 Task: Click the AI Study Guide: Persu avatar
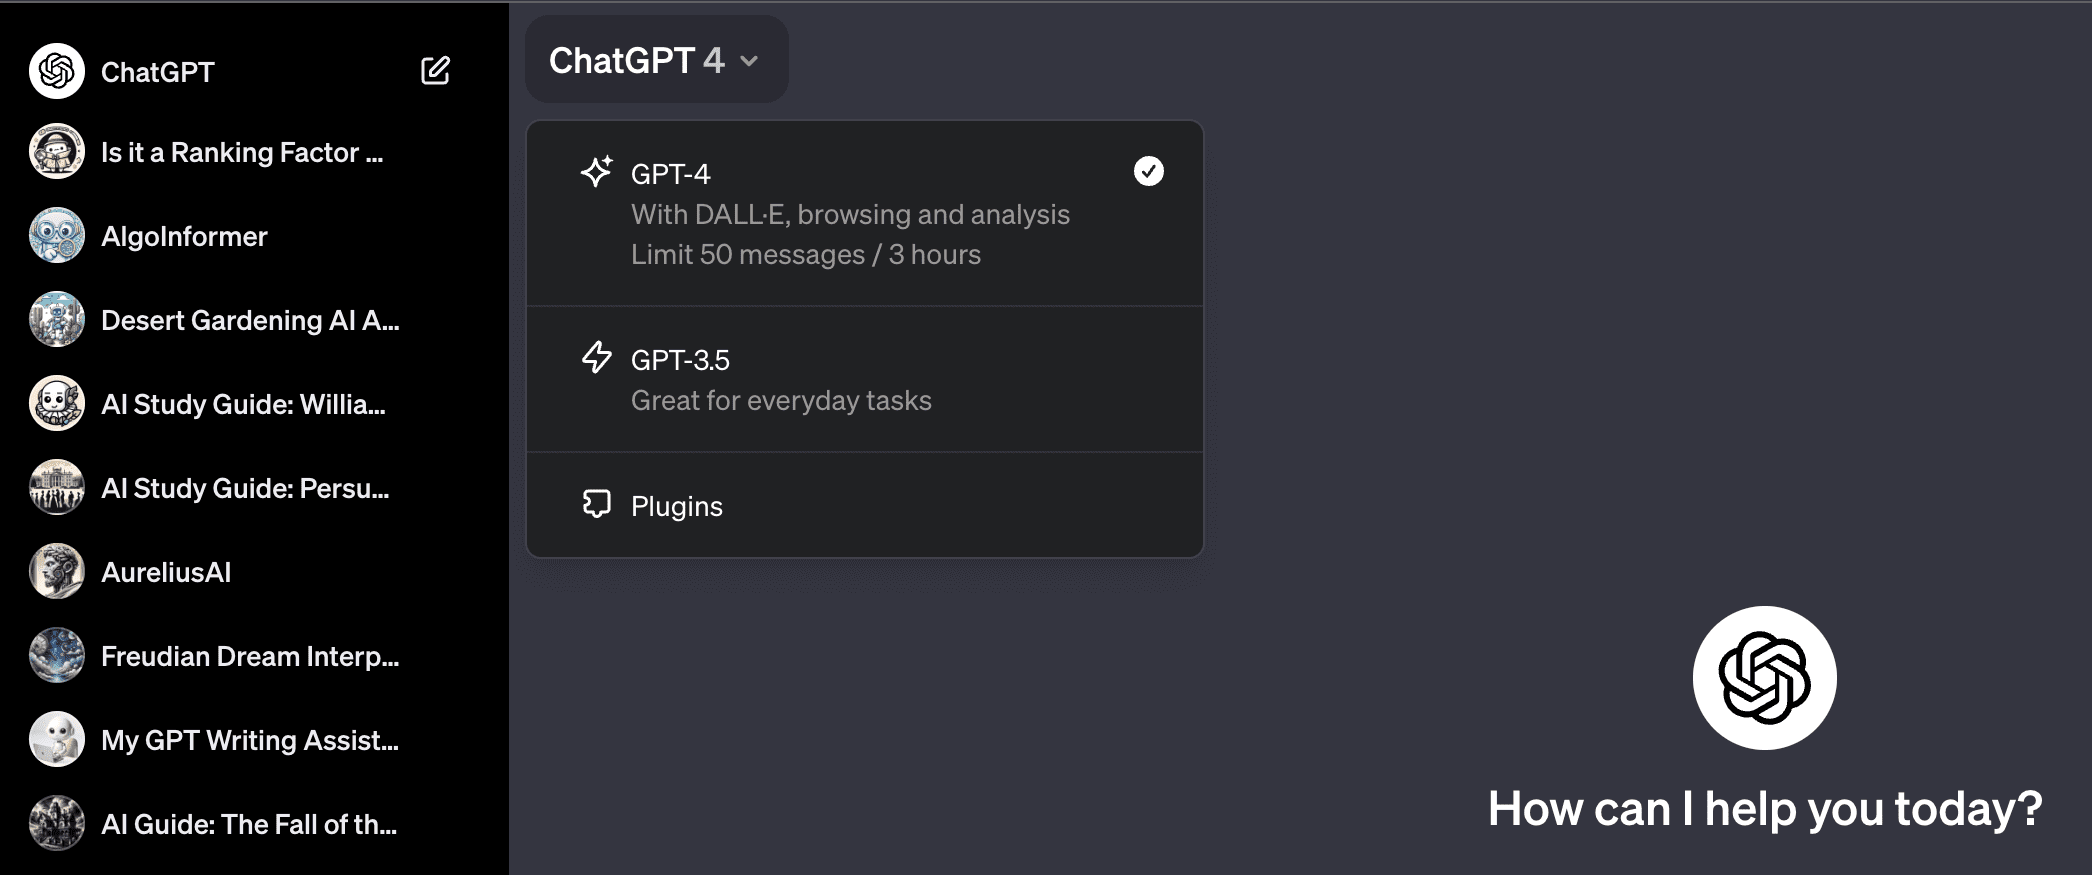click(57, 488)
